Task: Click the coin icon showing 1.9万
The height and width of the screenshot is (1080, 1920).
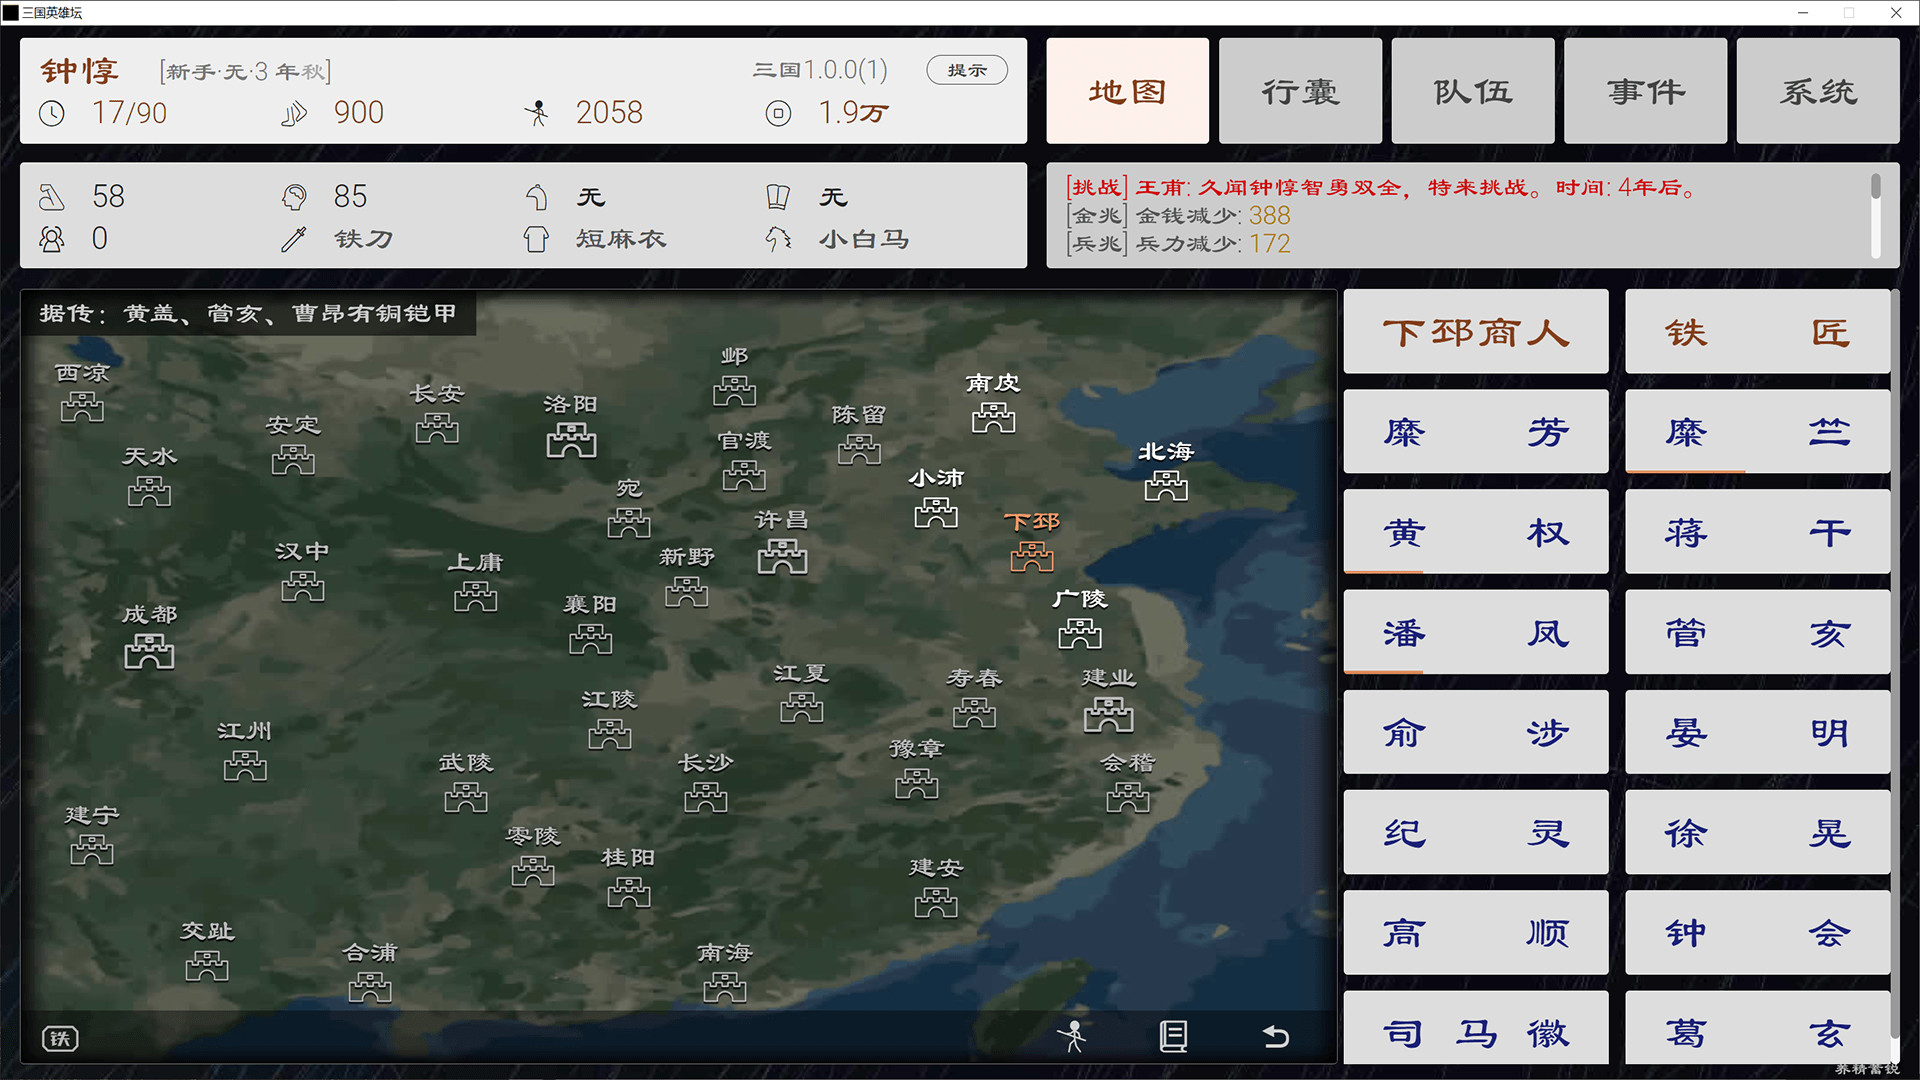Action: coord(778,113)
